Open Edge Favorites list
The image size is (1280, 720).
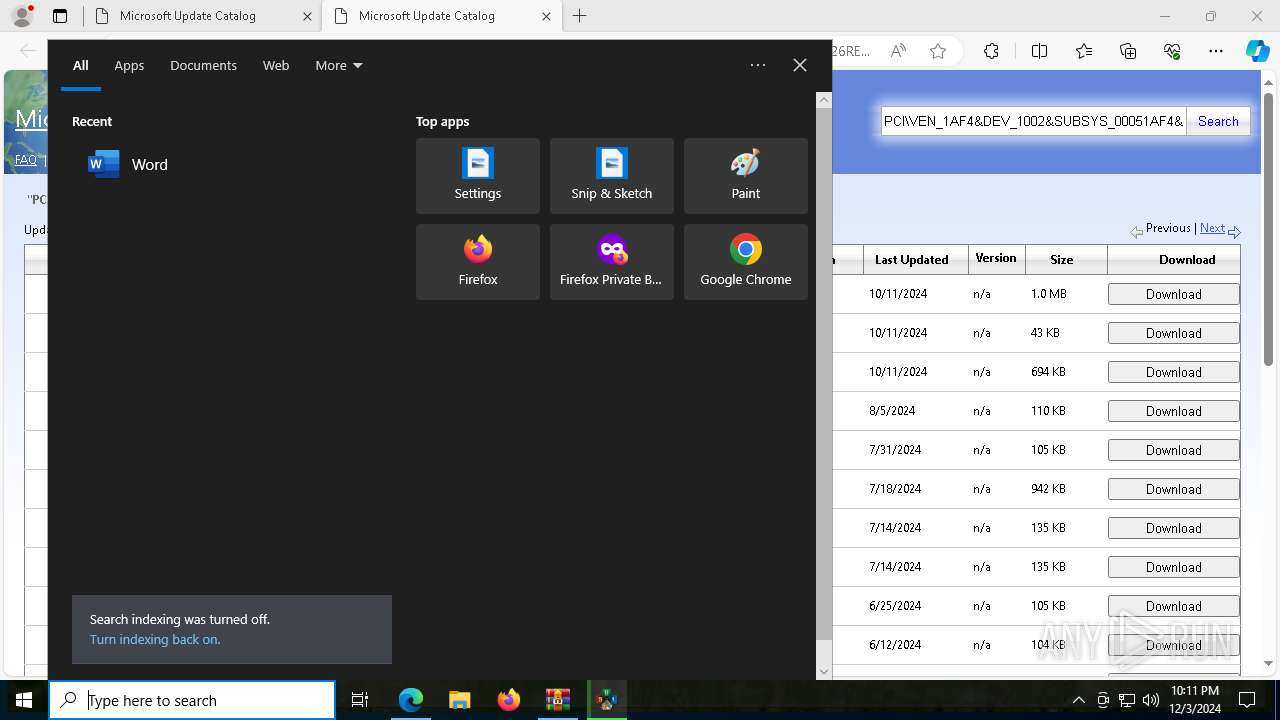pos(1084,52)
